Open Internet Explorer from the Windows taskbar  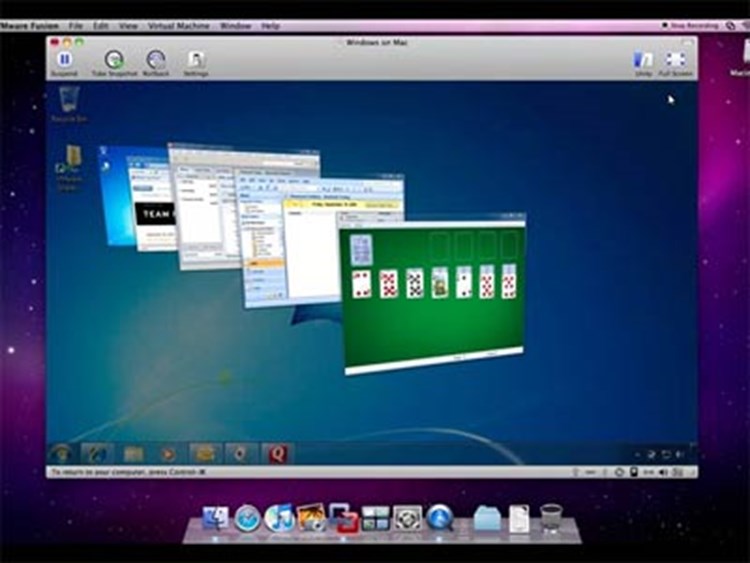pyautogui.click(x=97, y=453)
